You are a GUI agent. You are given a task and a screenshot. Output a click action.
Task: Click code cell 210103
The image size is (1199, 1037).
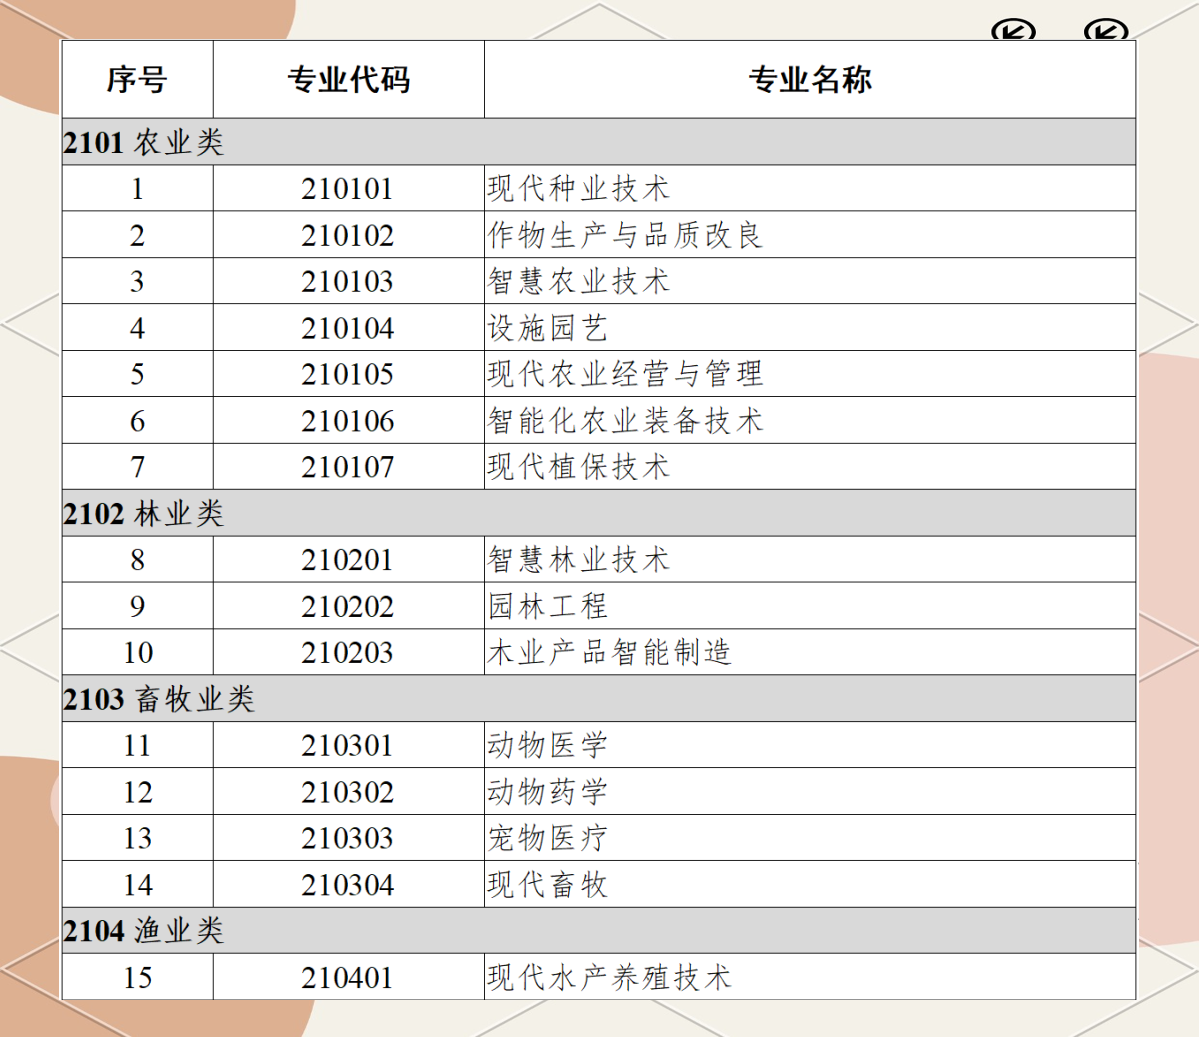click(347, 281)
